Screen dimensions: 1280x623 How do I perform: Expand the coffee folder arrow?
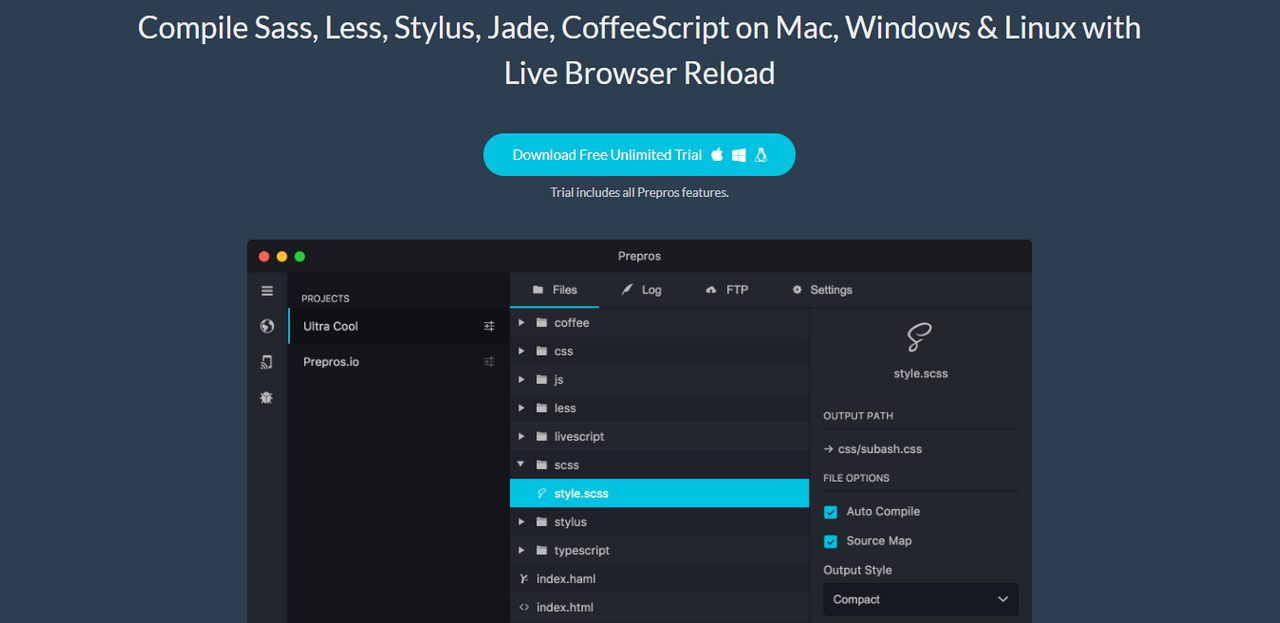(521, 323)
